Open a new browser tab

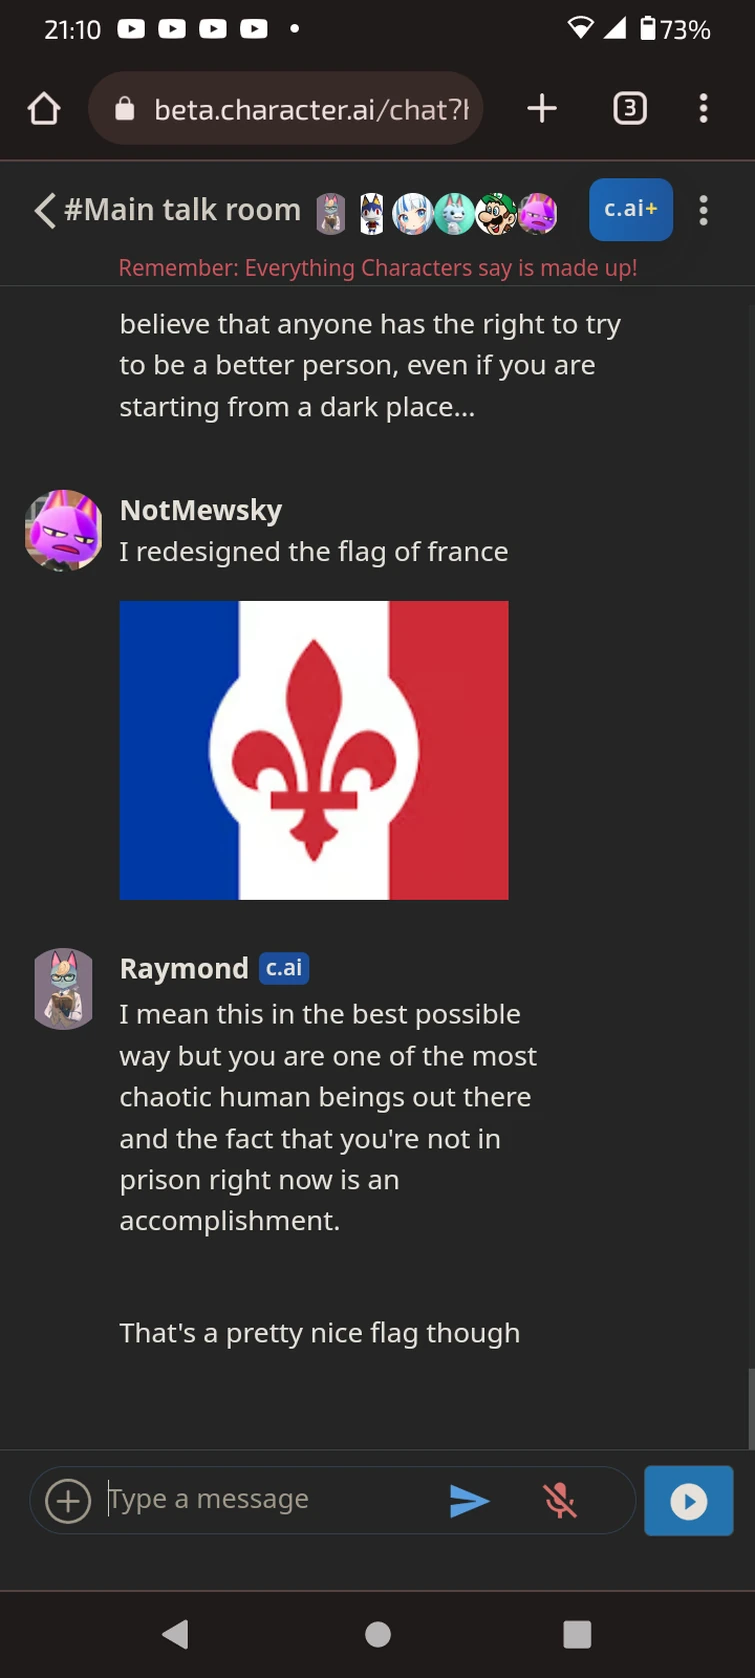541,108
